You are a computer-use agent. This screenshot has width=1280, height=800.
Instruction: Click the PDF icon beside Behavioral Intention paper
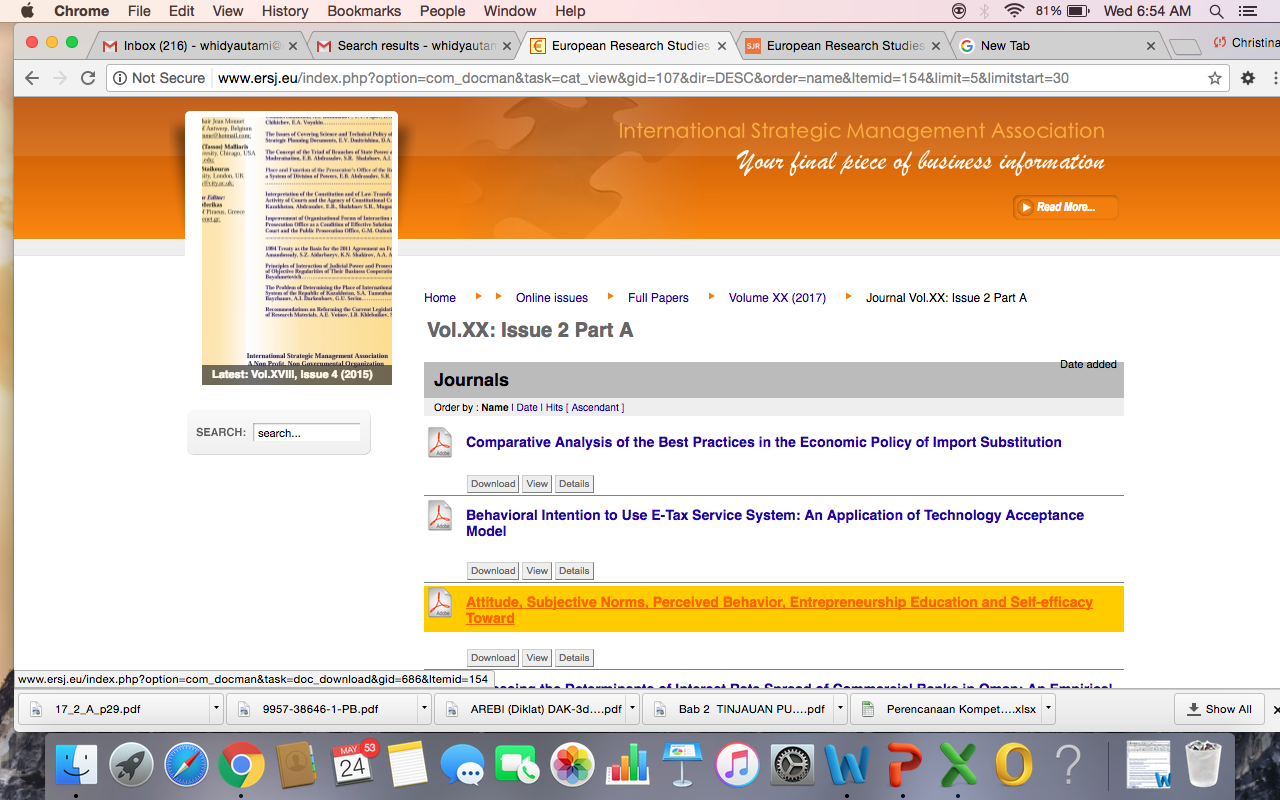(440, 516)
